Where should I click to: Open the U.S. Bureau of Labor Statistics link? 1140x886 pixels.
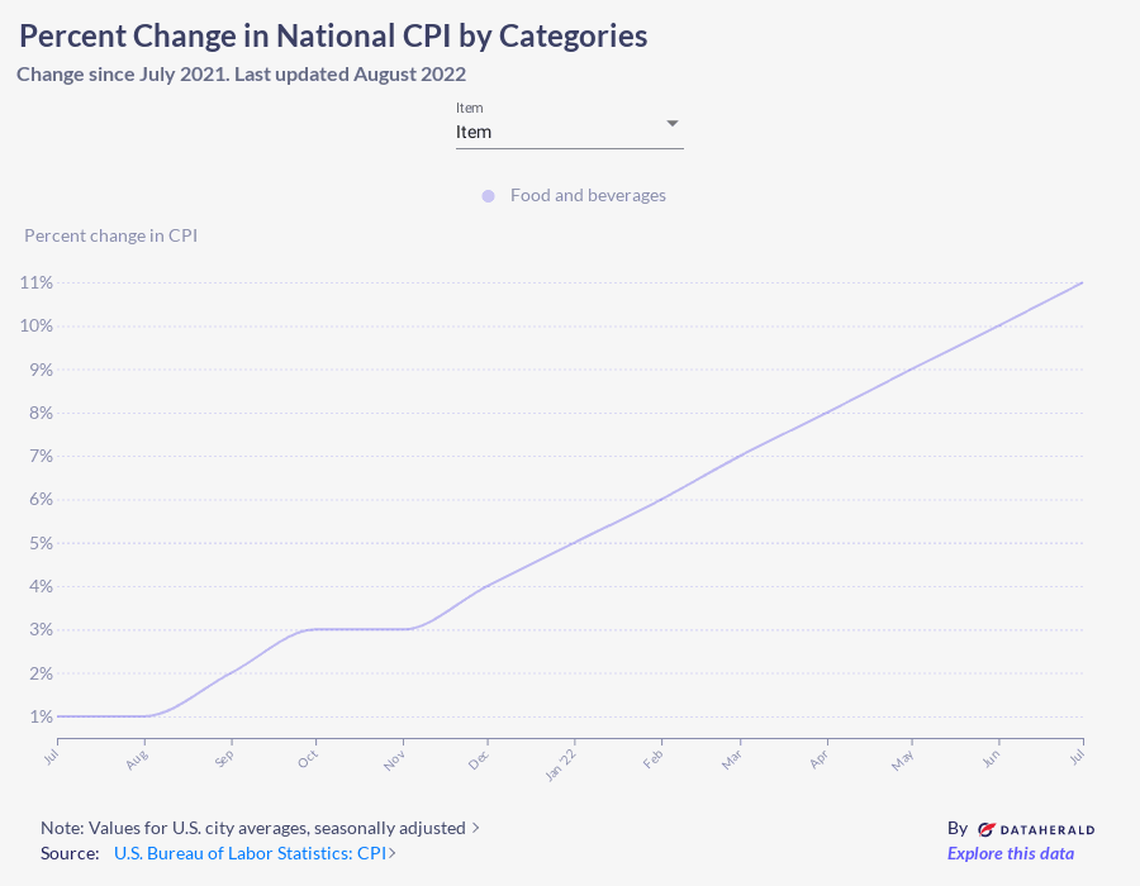tap(247, 853)
